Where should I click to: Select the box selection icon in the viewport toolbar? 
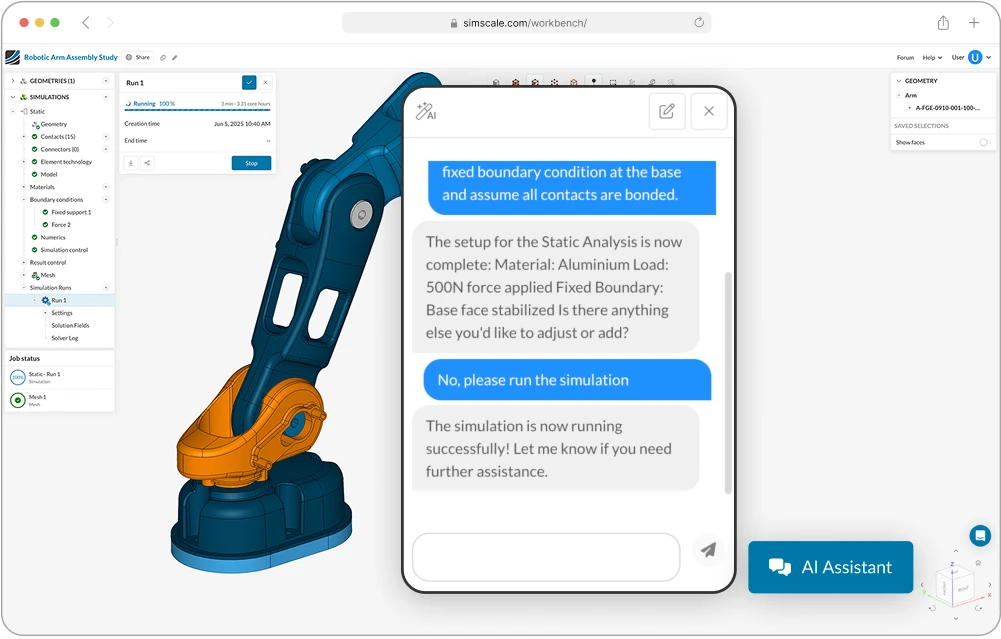[x=613, y=83]
